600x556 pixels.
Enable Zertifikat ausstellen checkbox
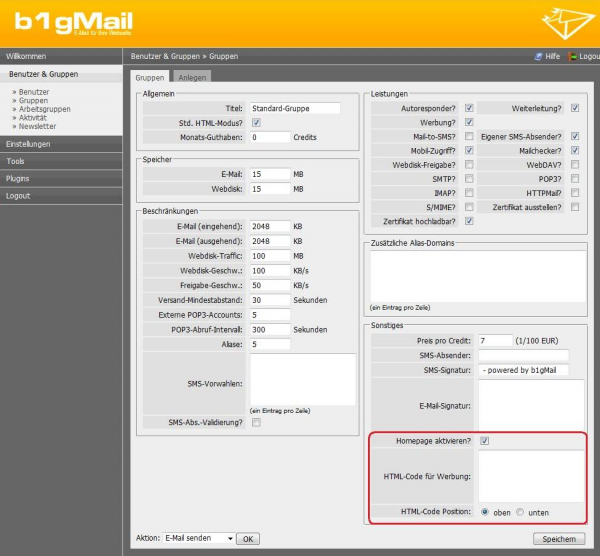coord(575,207)
